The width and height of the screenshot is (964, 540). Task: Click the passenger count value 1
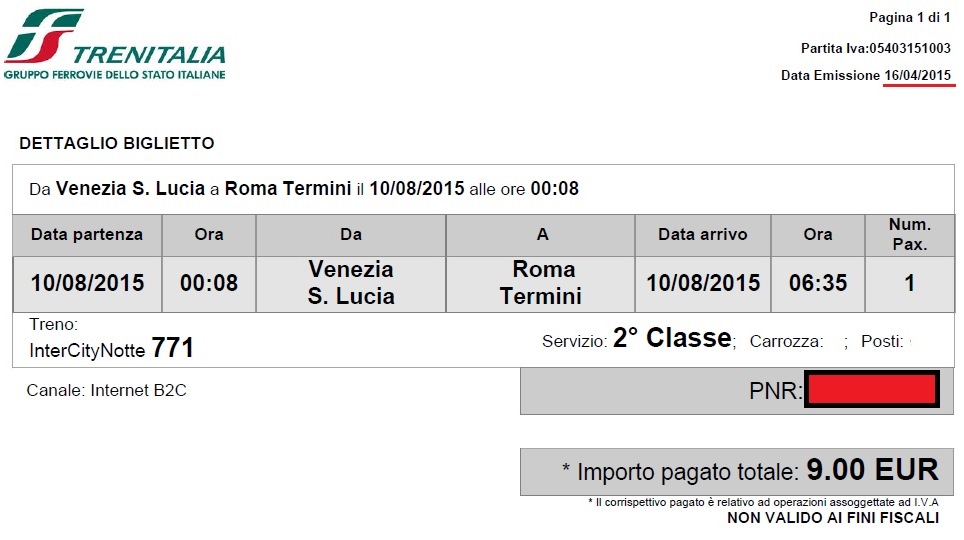[x=910, y=284]
